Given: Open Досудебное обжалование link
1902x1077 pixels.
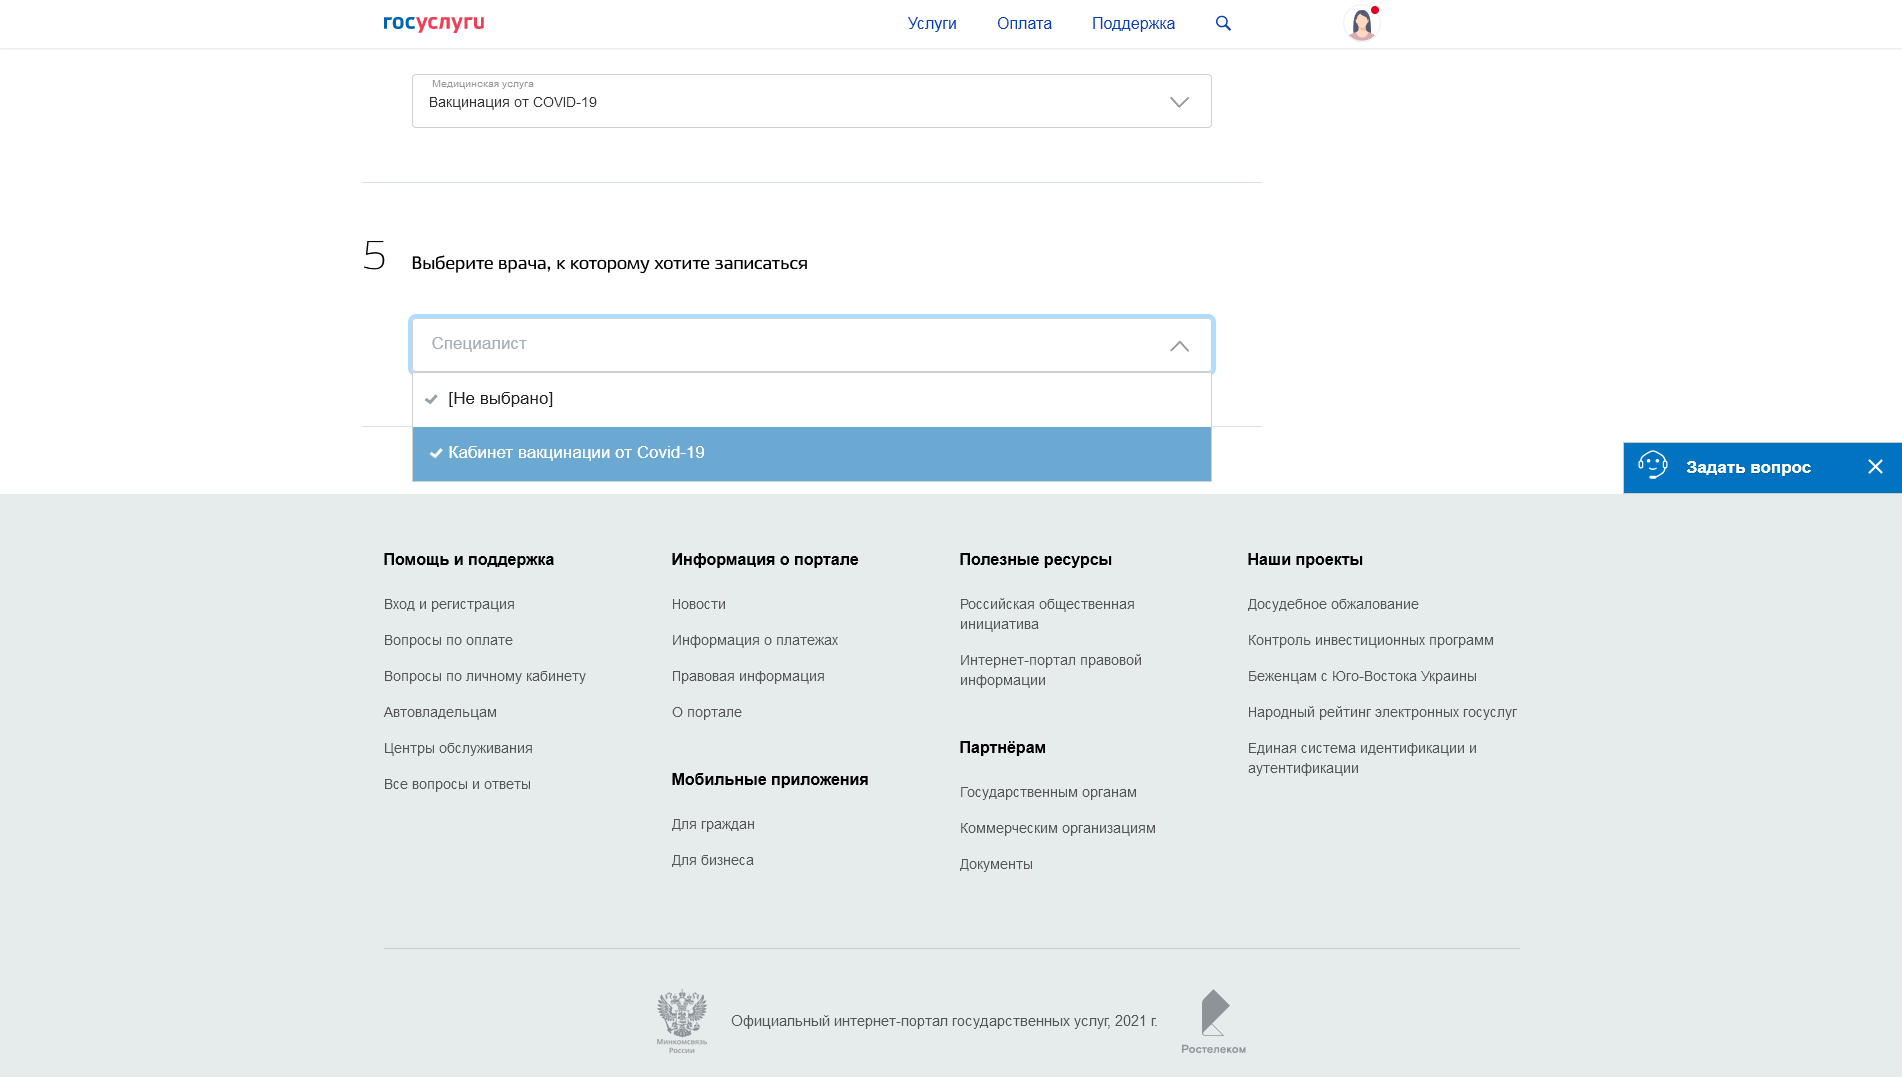Looking at the screenshot, I should coord(1333,604).
